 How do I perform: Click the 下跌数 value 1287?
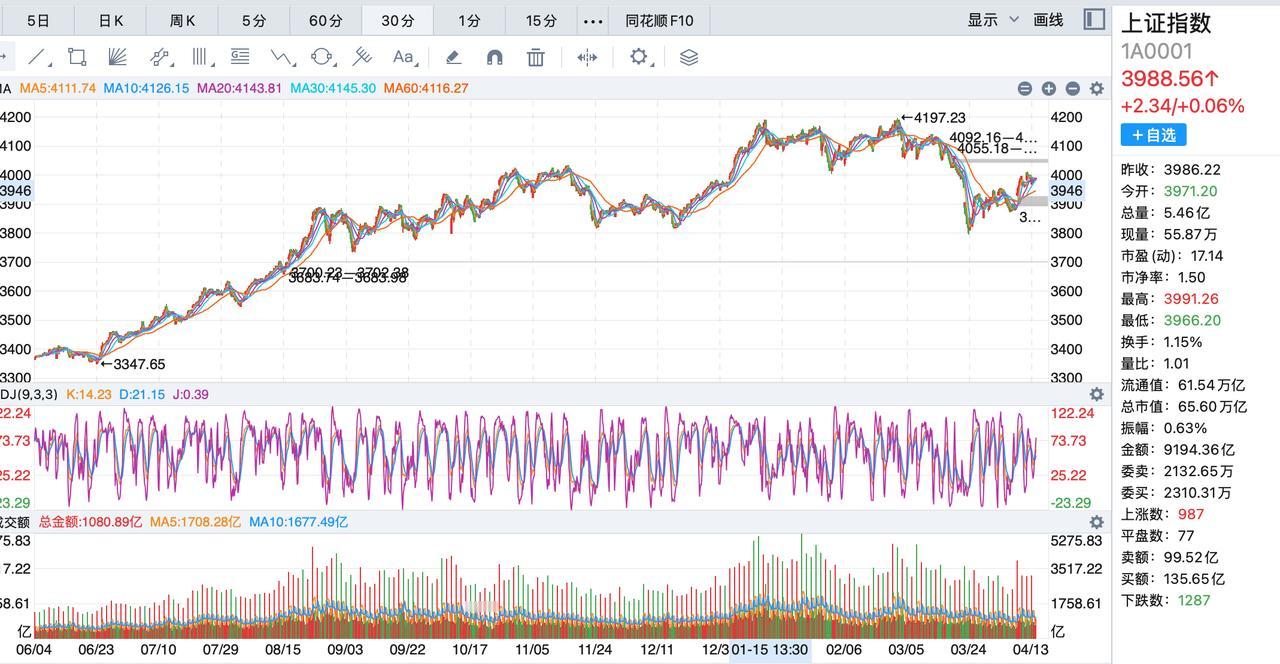point(1194,600)
